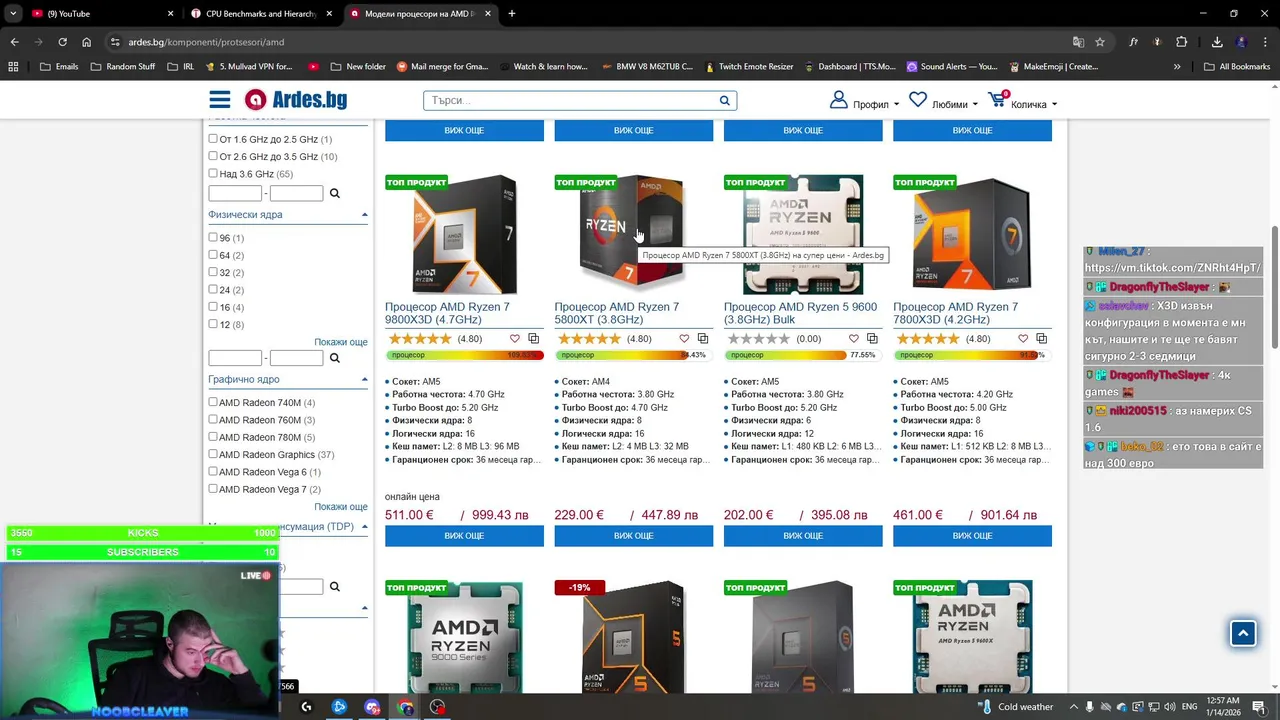Click the Любими heart icon in header
1280x720 pixels.
click(918, 100)
